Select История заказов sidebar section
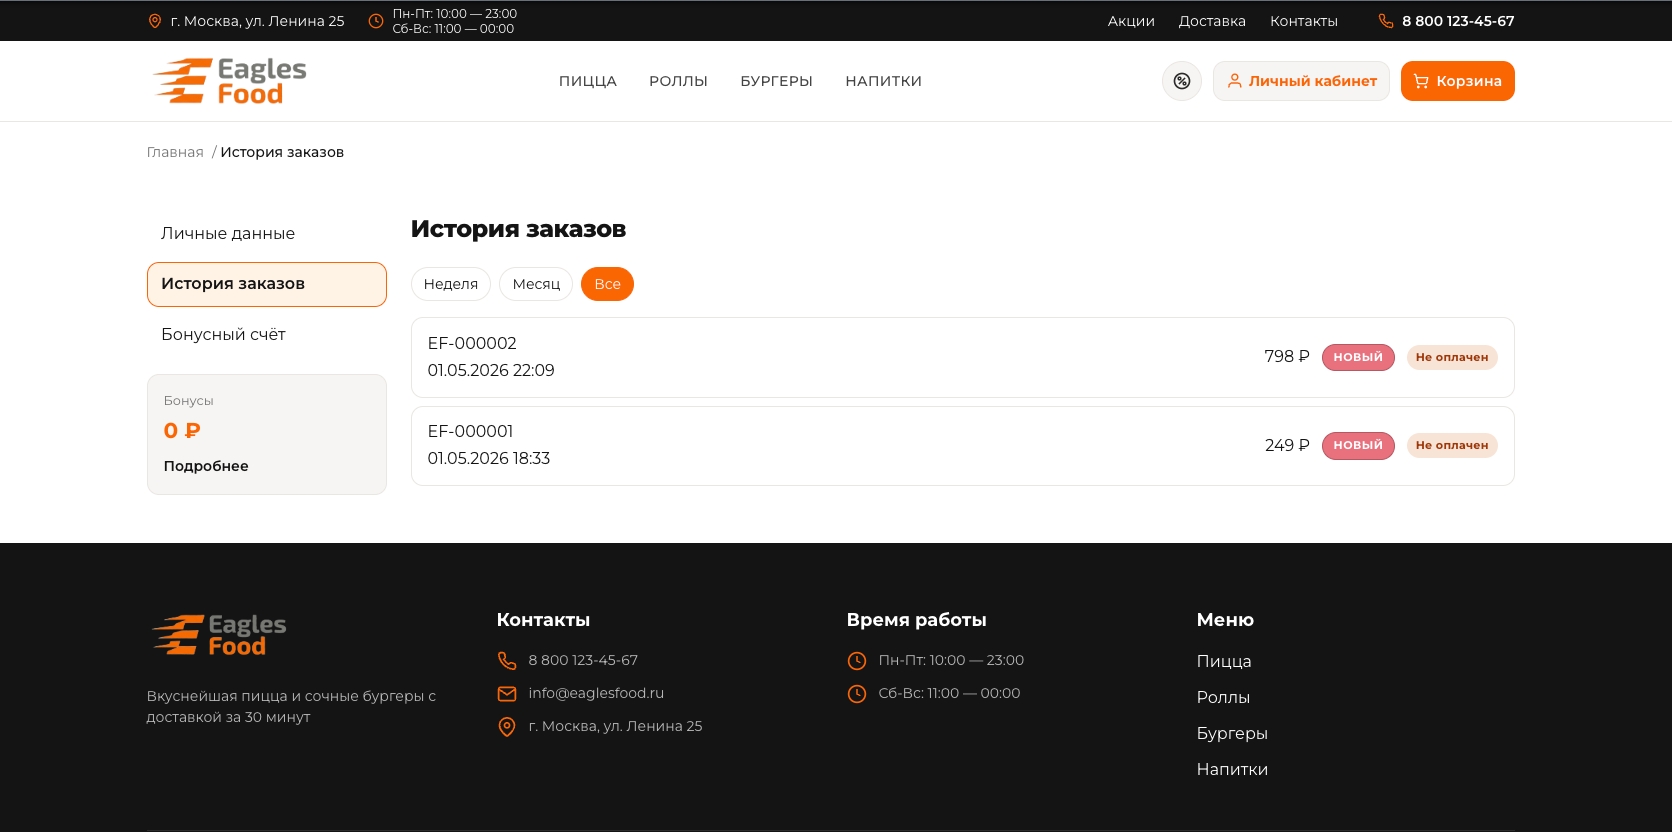This screenshot has width=1672, height=832. coord(267,284)
